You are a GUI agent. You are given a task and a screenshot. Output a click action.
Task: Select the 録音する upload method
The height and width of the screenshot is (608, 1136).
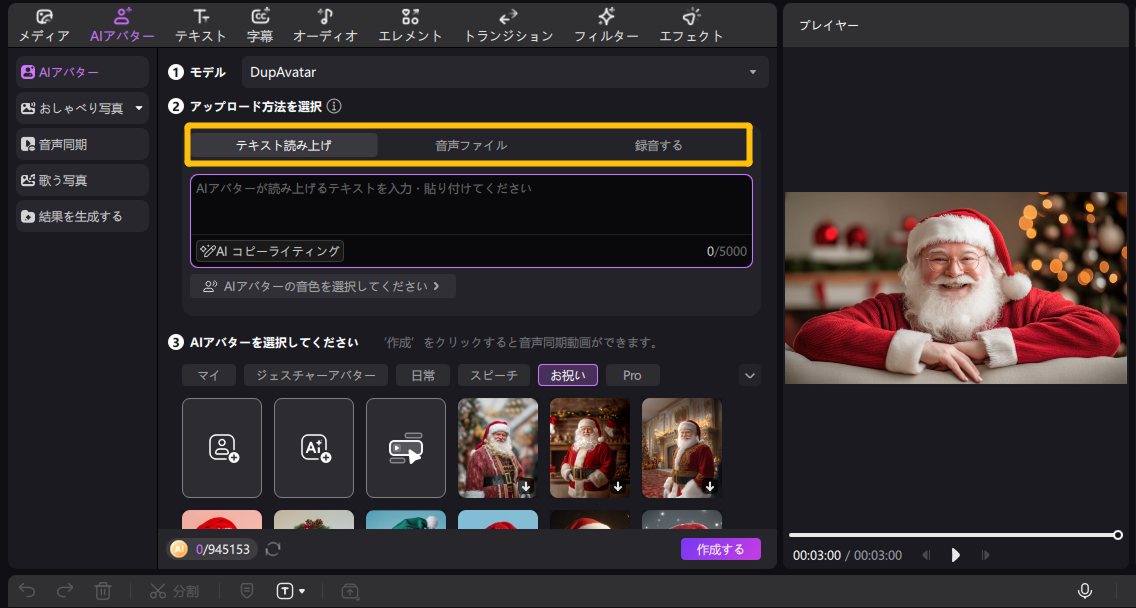point(660,144)
